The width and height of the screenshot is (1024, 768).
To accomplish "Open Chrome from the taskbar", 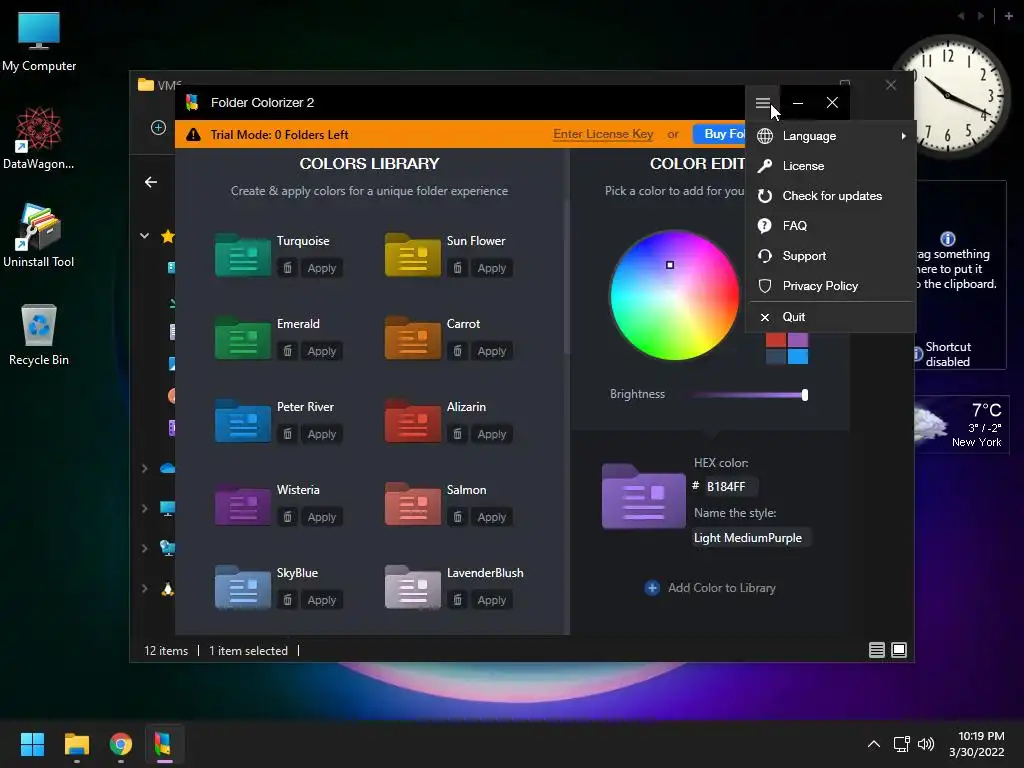I will coord(121,744).
